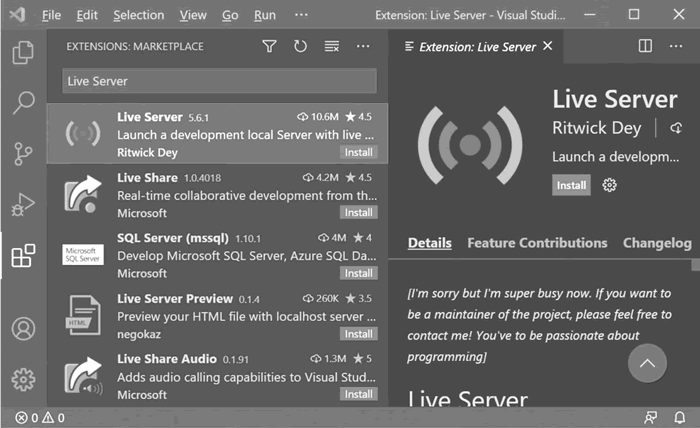This screenshot has height=428, width=700.
Task: Open the Manage gear in activity bar
Action: pos(23,380)
